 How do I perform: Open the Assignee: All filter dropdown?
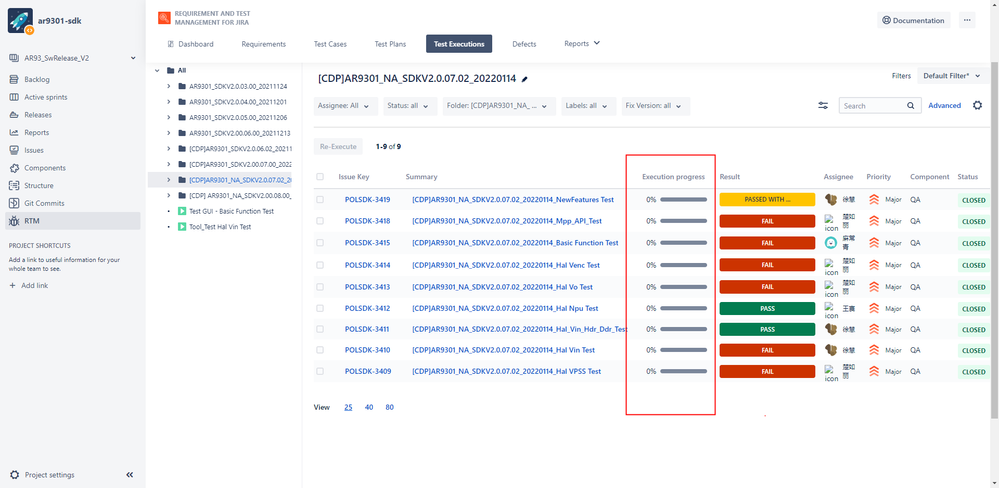coord(345,106)
